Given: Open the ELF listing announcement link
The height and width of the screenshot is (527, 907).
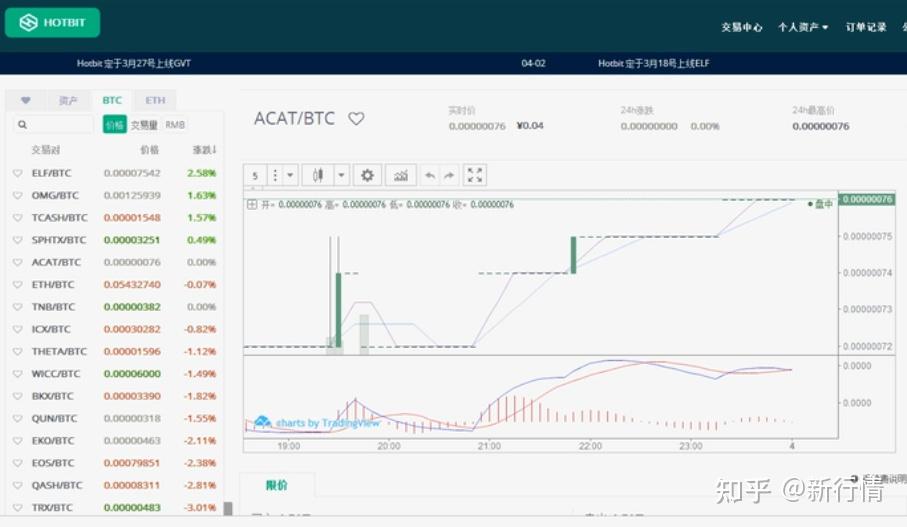Looking at the screenshot, I should (654, 63).
